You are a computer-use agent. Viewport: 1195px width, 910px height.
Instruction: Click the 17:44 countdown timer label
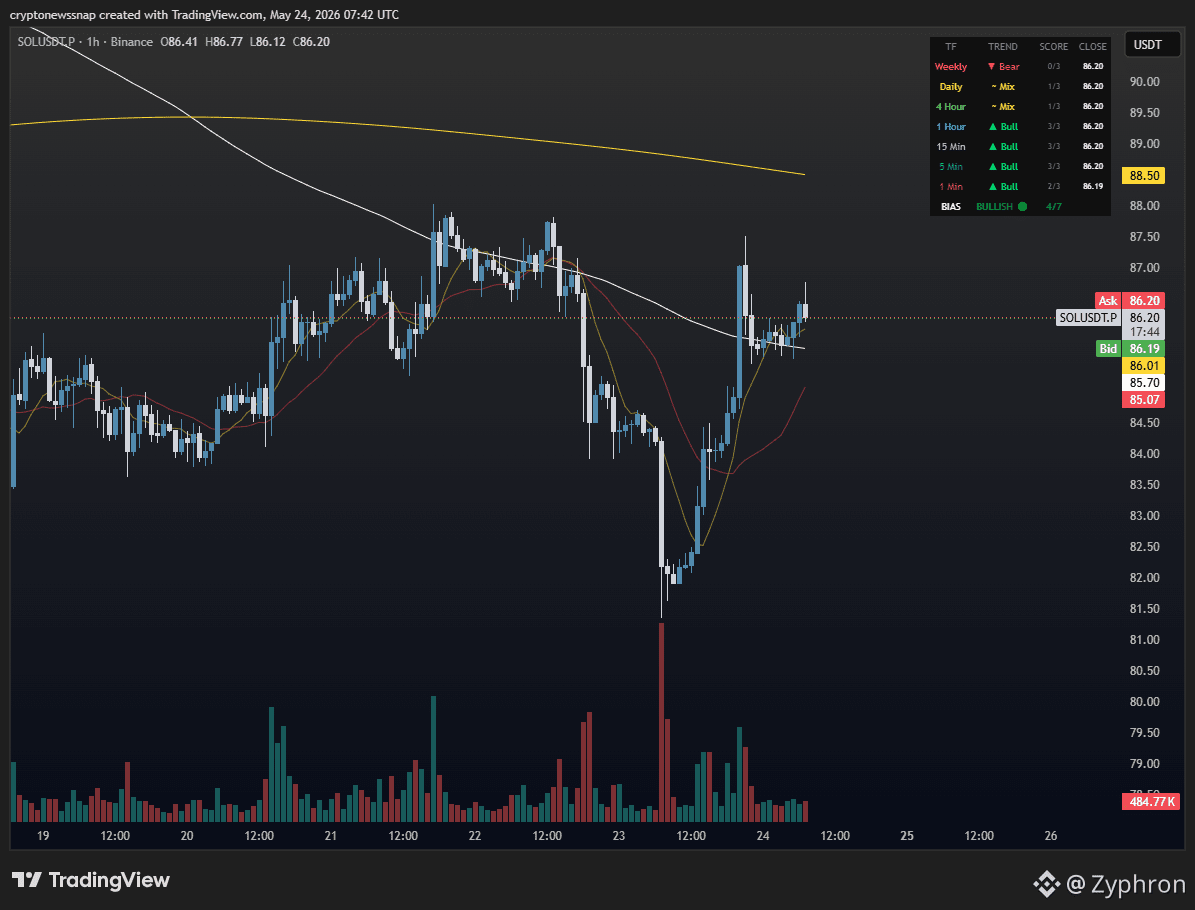coord(1144,332)
